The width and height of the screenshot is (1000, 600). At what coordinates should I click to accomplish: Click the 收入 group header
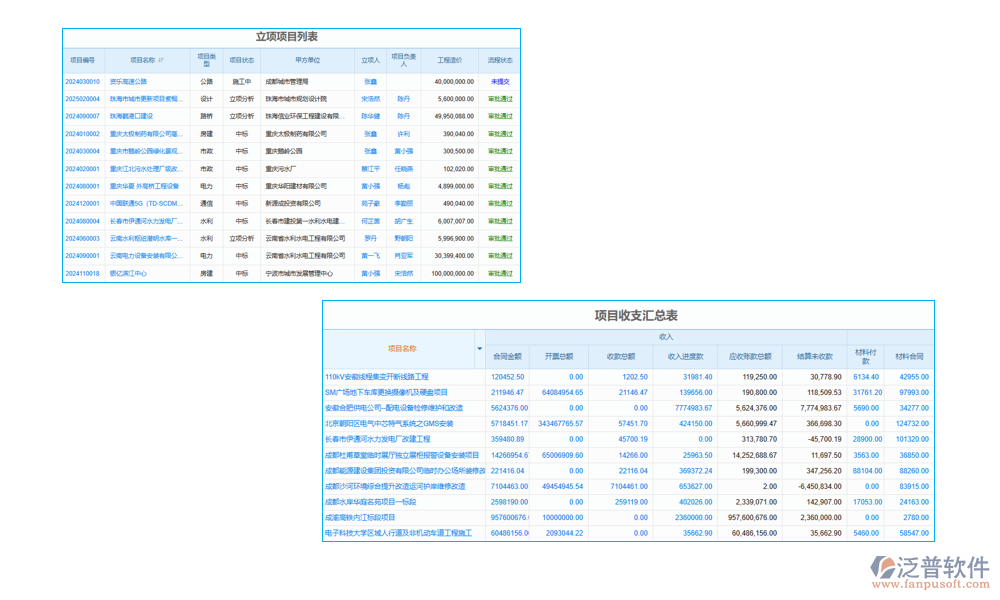[x=666, y=338]
